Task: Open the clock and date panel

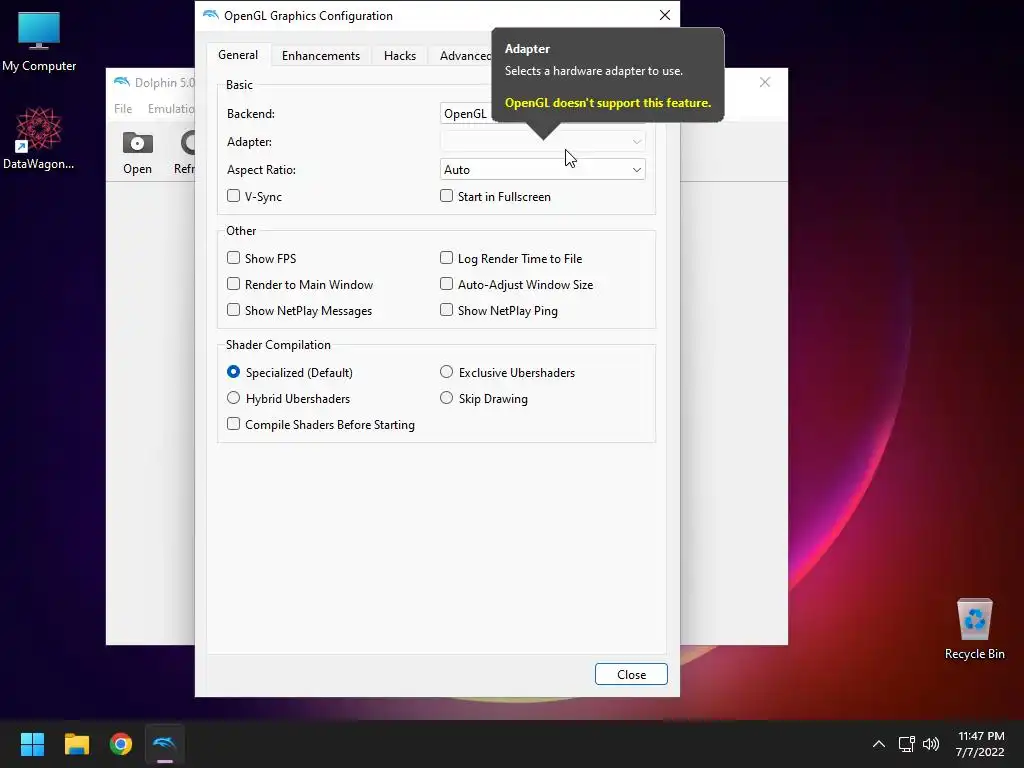Action: 980,744
